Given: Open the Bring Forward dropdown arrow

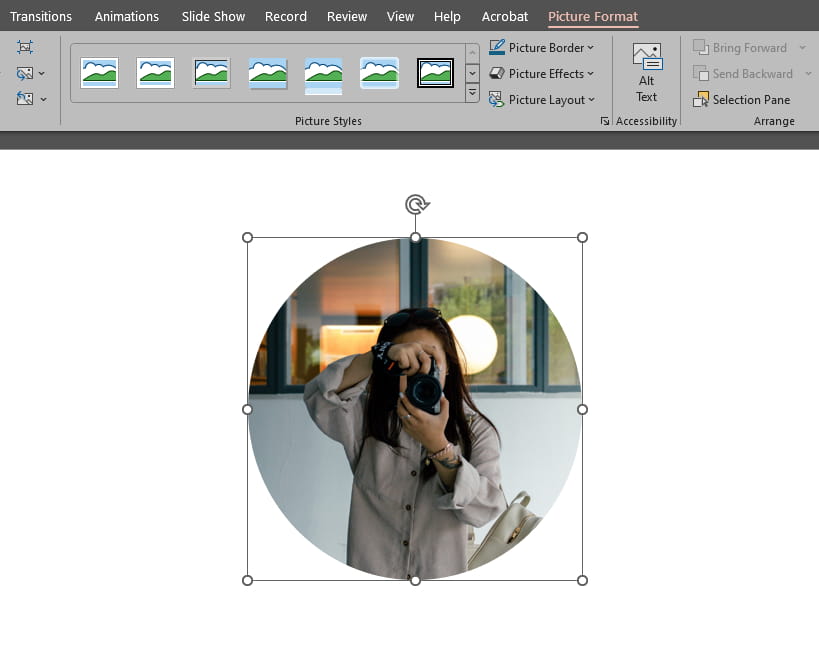Looking at the screenshot, I should [803, 48].
